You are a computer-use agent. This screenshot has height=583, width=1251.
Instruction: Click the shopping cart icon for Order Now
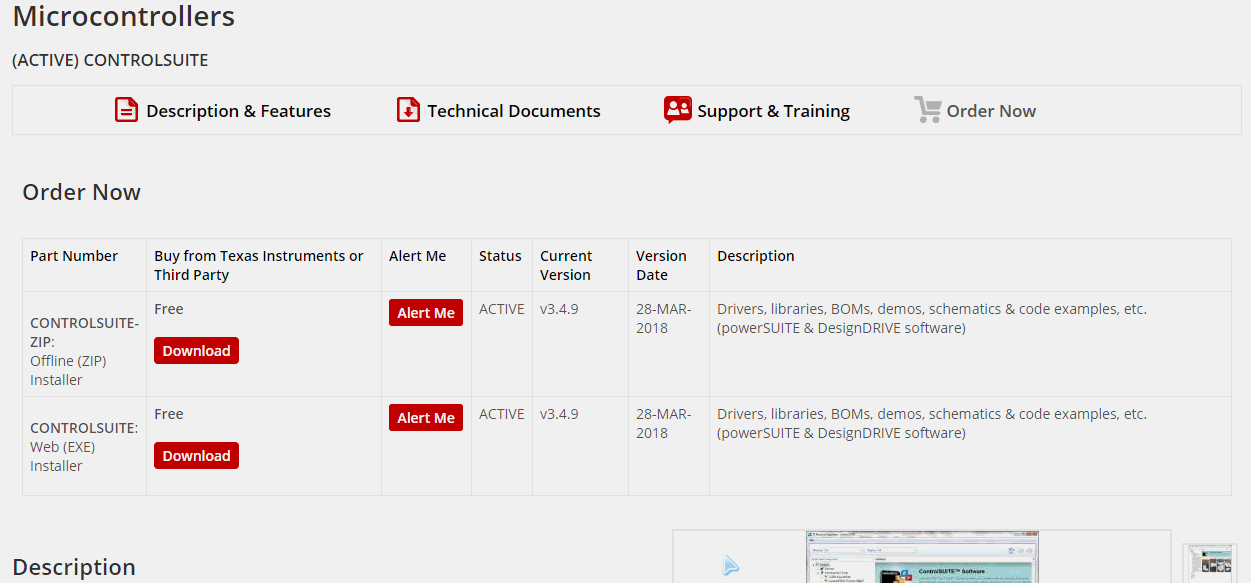click(x=928, y=110)
